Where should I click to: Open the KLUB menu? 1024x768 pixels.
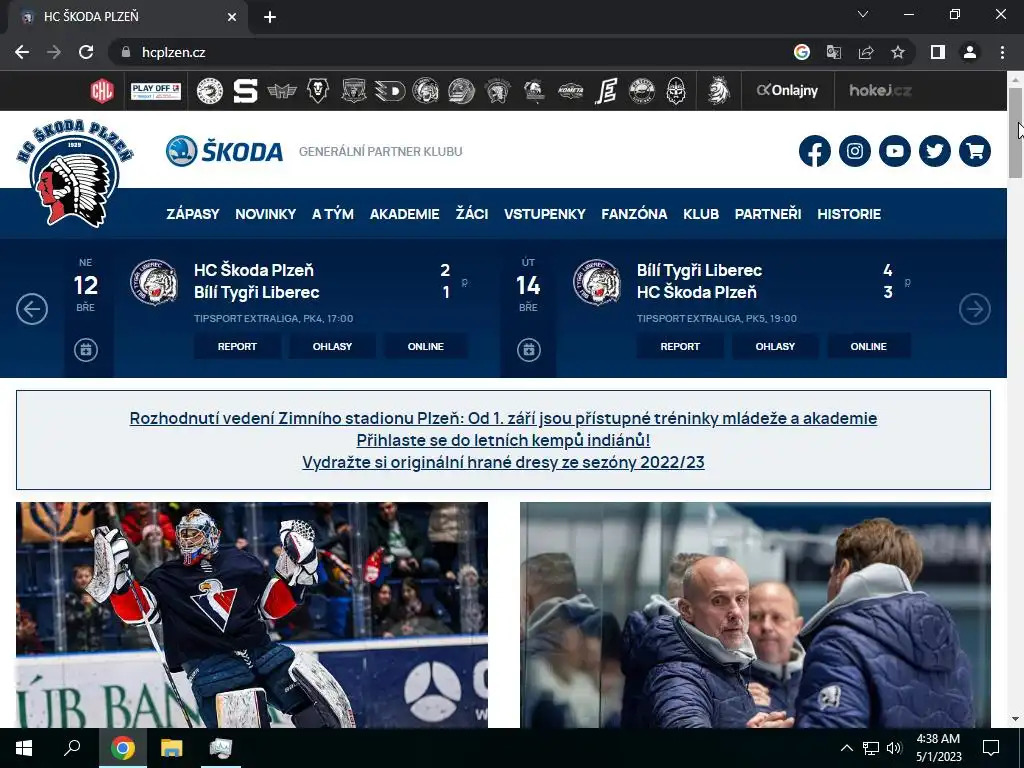tap(701, 214)
